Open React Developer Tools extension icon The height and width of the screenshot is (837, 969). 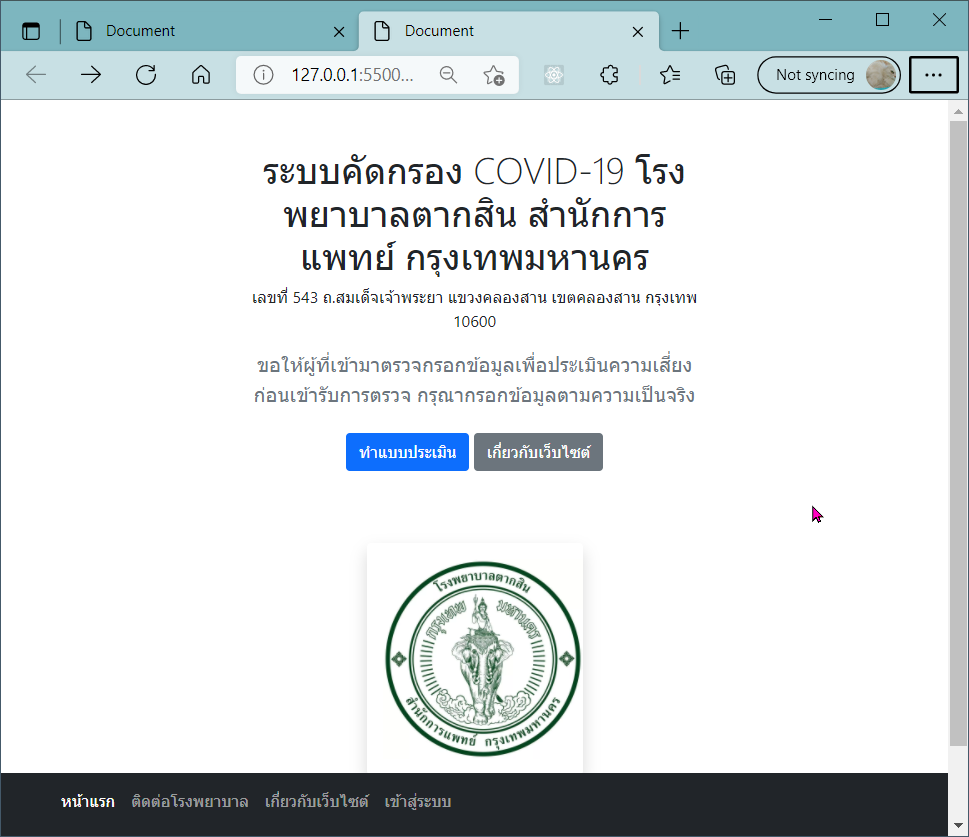coord(554,75)
